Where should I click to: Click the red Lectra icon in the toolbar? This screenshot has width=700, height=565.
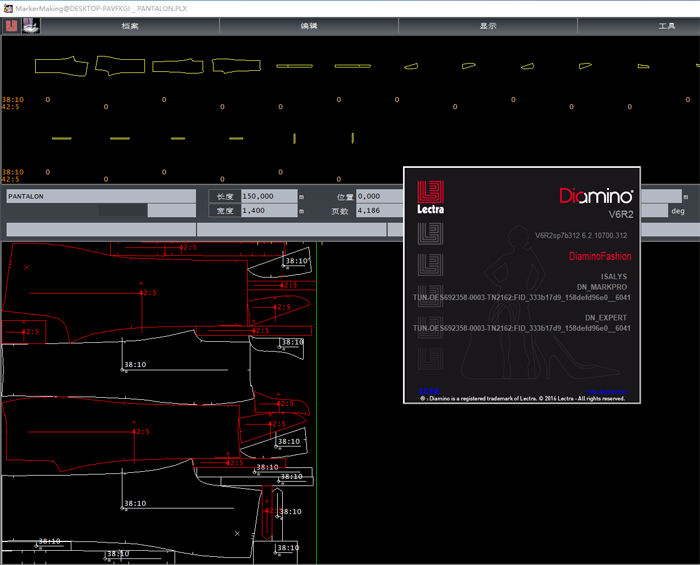click(11, 25)
